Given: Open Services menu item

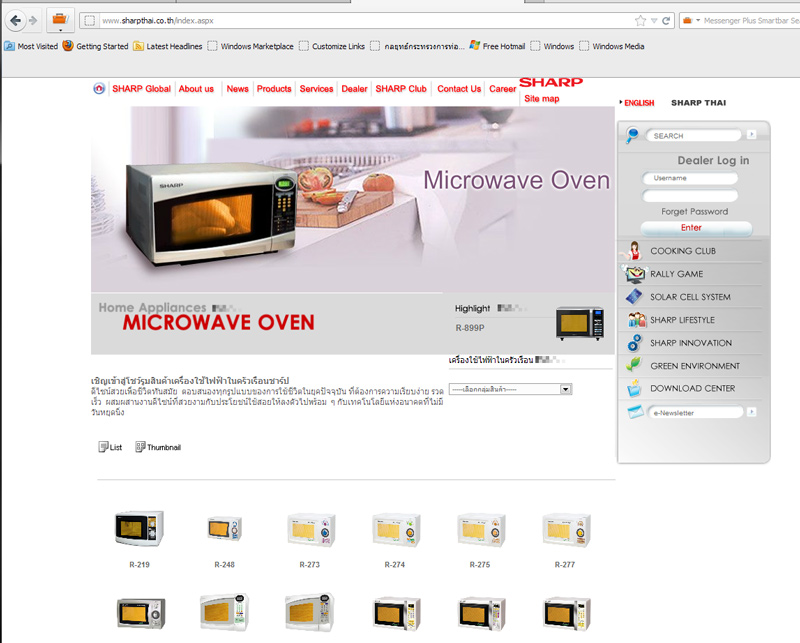Looking at the screenshot, I should (316, 89).
